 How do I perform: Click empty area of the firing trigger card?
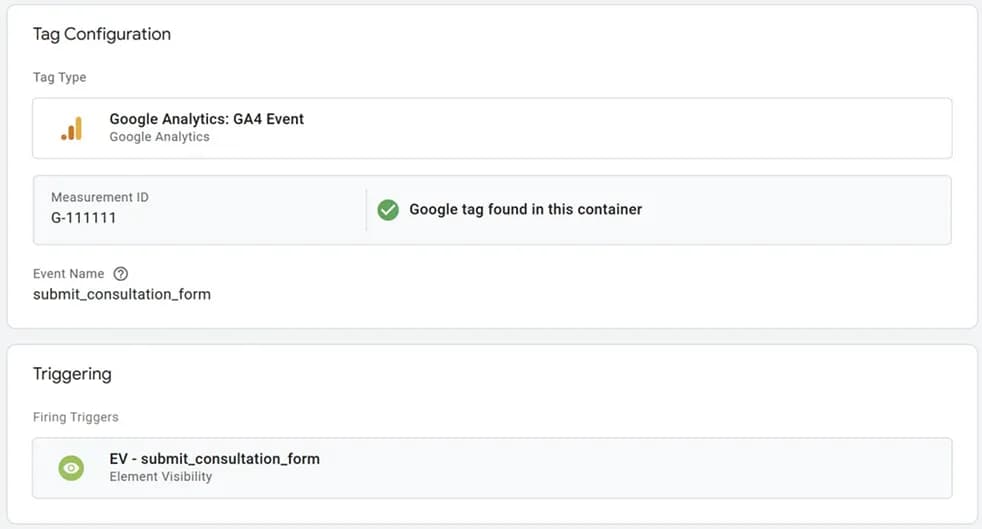pyautogui.click(x=626, y=468)
